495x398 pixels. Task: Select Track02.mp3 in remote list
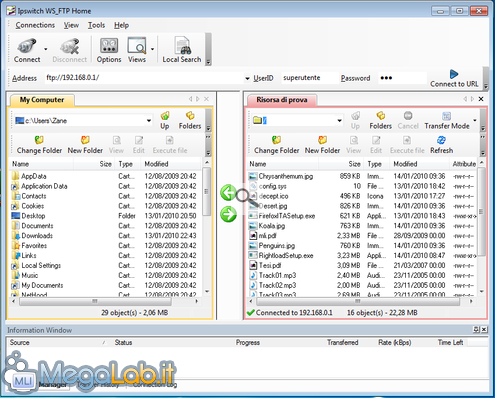(x=277, y=285)
